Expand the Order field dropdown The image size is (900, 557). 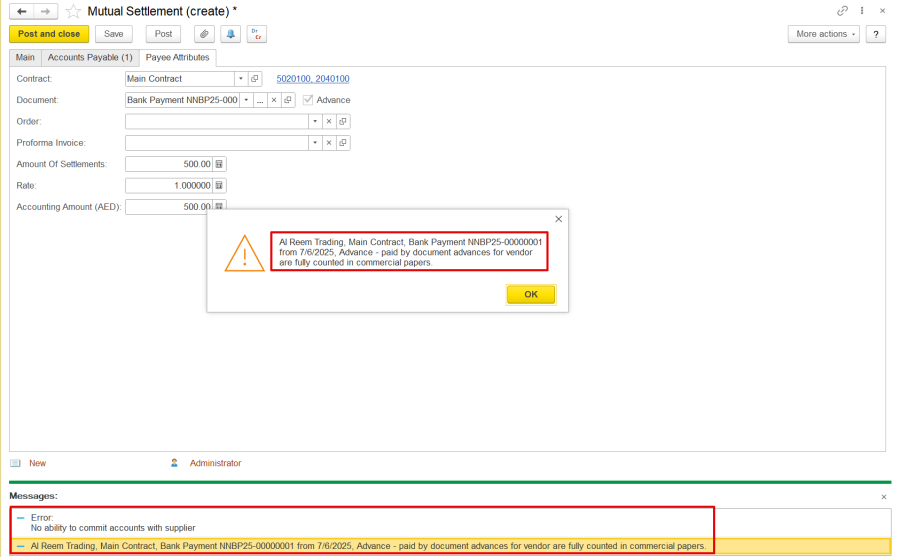pos(314,121)
